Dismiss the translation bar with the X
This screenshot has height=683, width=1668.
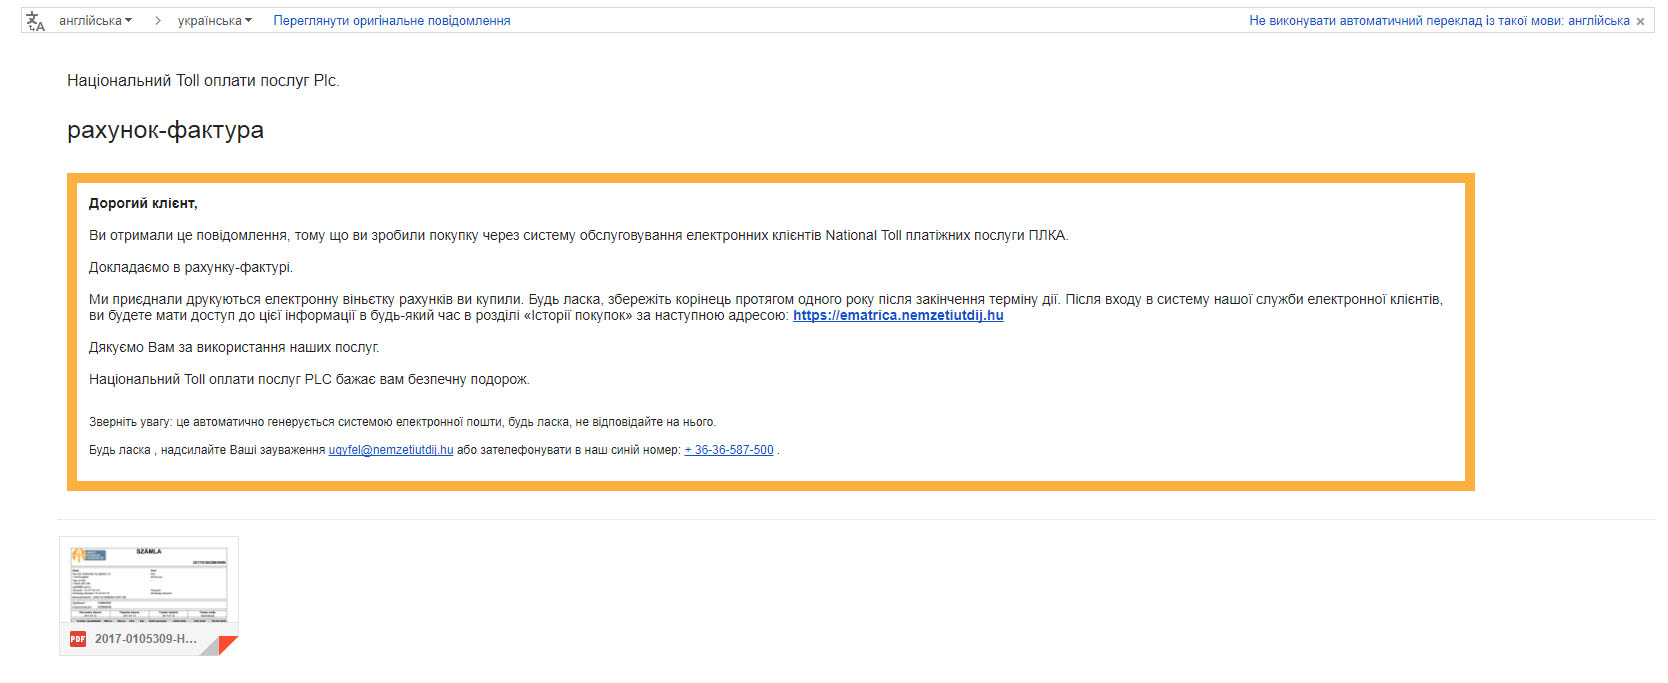(1640, 22)
